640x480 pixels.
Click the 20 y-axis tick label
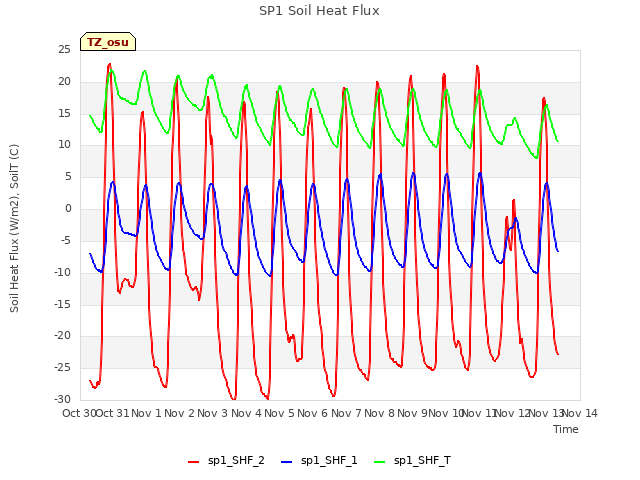point(64,82)
